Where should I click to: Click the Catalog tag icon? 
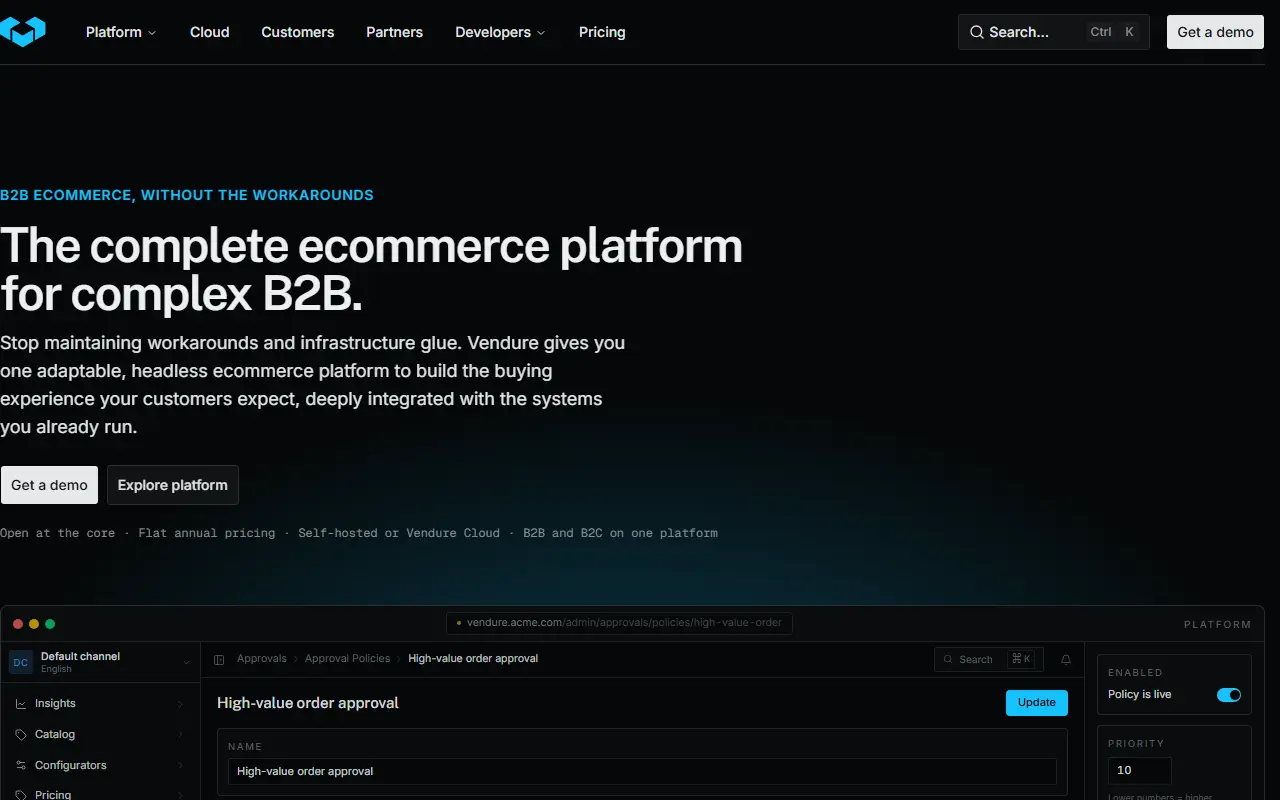tap(21, 735)
